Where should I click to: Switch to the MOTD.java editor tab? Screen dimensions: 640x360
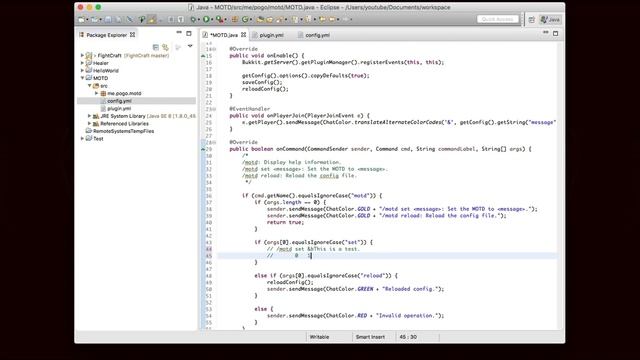(223, 35)
